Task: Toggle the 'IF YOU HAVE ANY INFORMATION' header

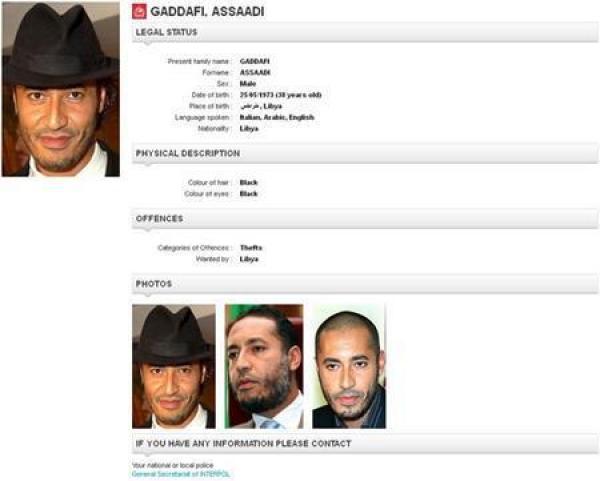Action: [365, 443]
